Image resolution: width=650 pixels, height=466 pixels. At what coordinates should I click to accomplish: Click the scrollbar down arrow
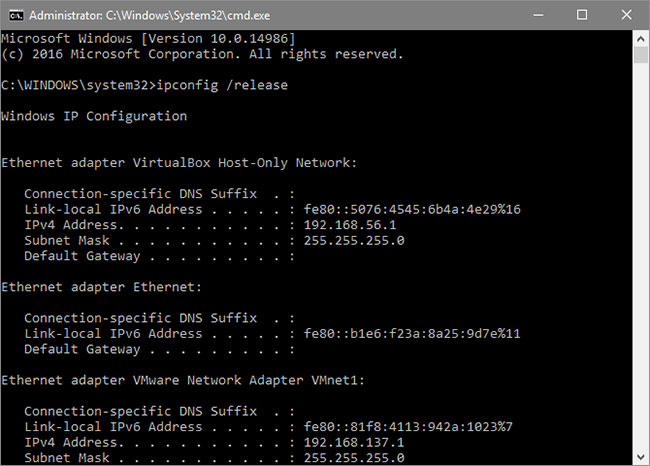pos(641,458)
